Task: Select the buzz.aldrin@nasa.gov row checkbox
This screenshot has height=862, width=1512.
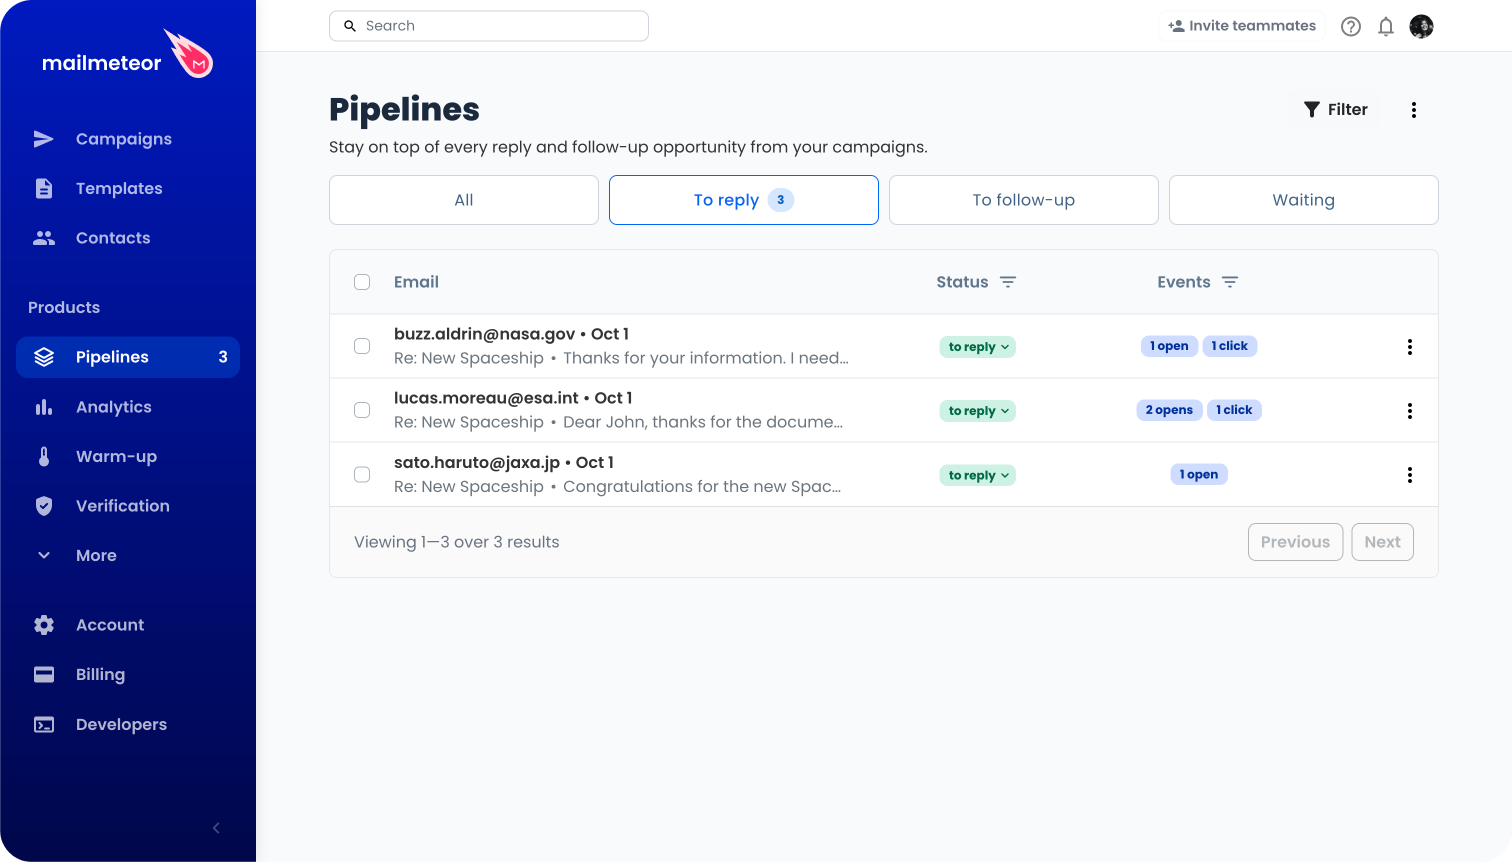Action: click(362, 346)
